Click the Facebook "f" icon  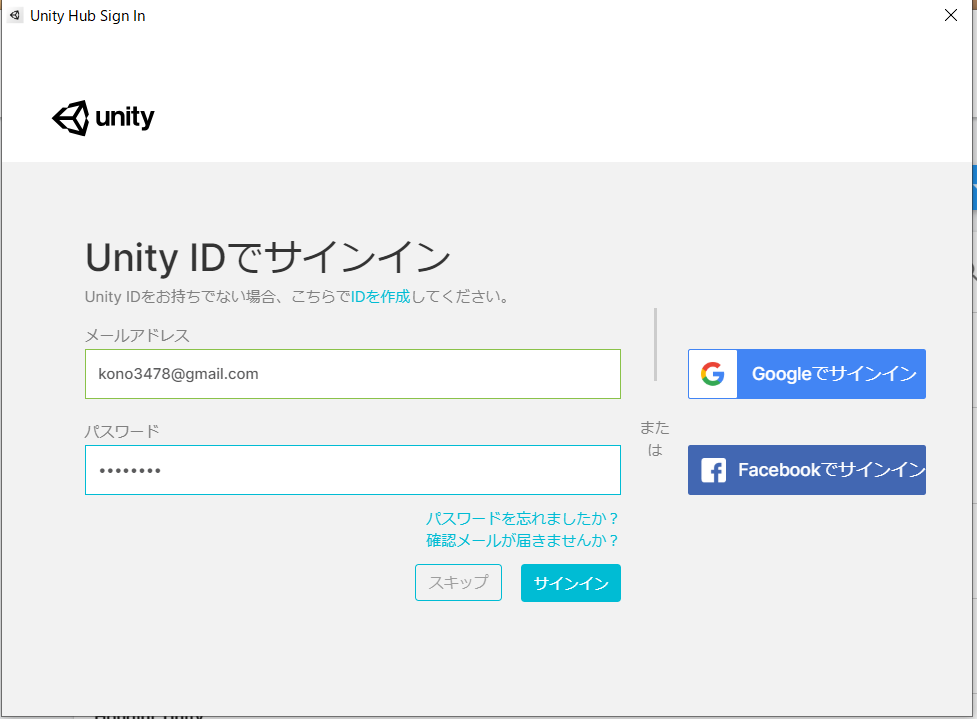pyautogui.click(x=712, y=470)
